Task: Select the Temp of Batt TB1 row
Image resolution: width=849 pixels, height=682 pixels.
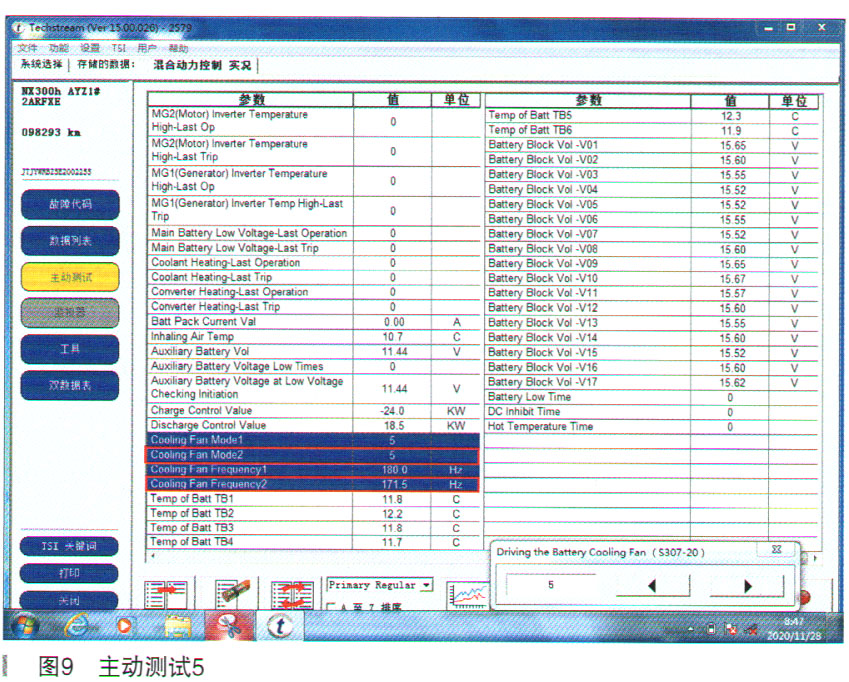Action: [313, 499]
